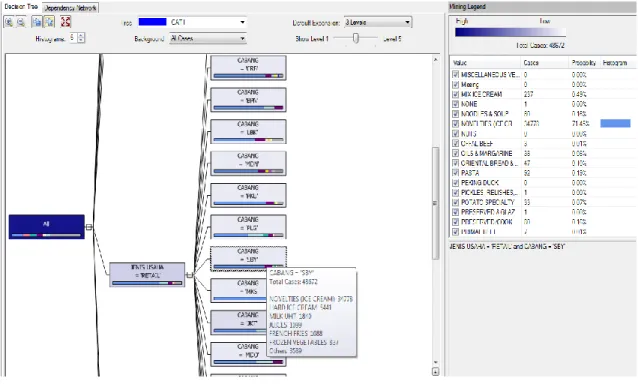Open the Dependency Network tab
Viewport: 638px width, 384px height.
click(70, 8)
